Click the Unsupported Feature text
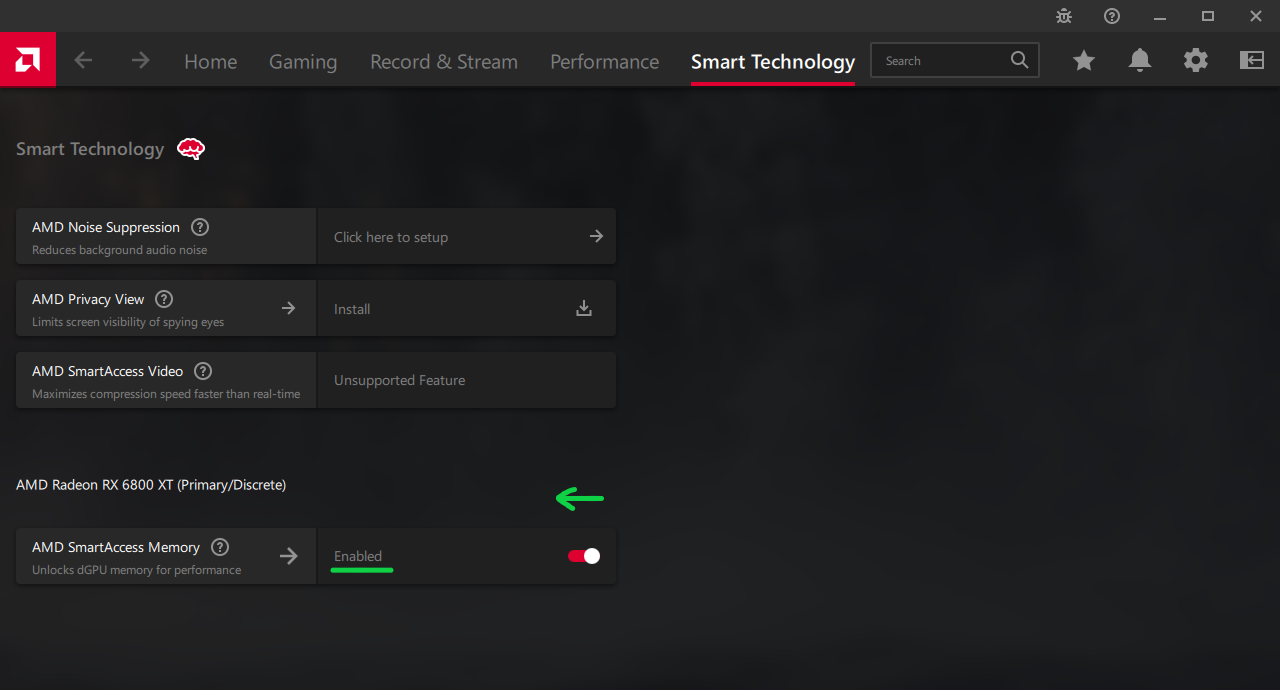 pos(399,380)
